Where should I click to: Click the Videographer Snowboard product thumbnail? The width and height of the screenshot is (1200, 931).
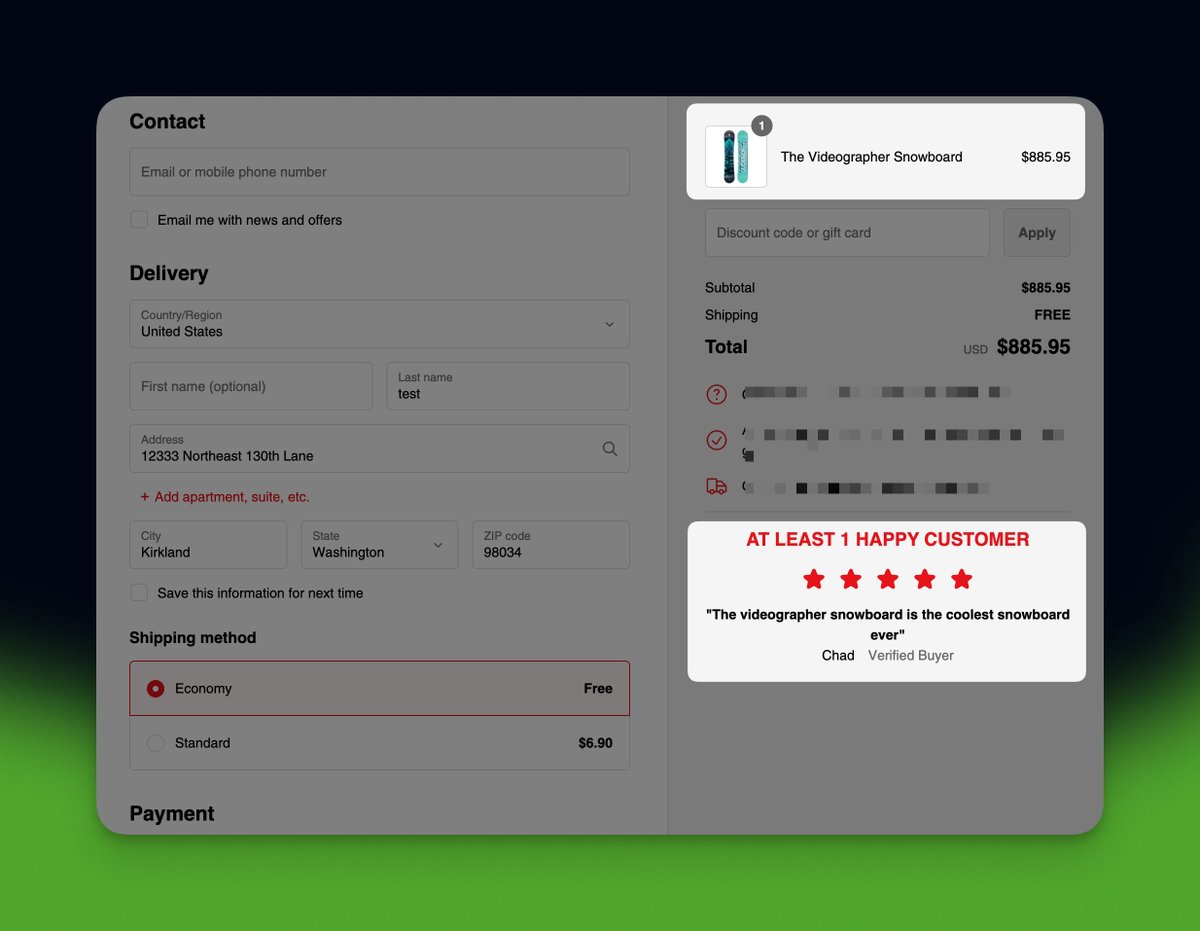coord(736,157)
